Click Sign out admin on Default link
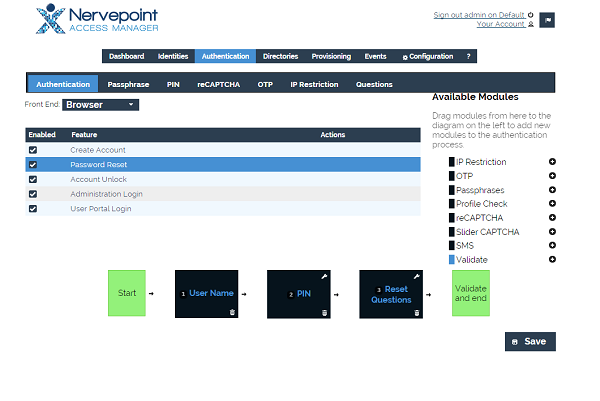Image resolution: width=600 pixels, height=401 pixels. point(478,15)
